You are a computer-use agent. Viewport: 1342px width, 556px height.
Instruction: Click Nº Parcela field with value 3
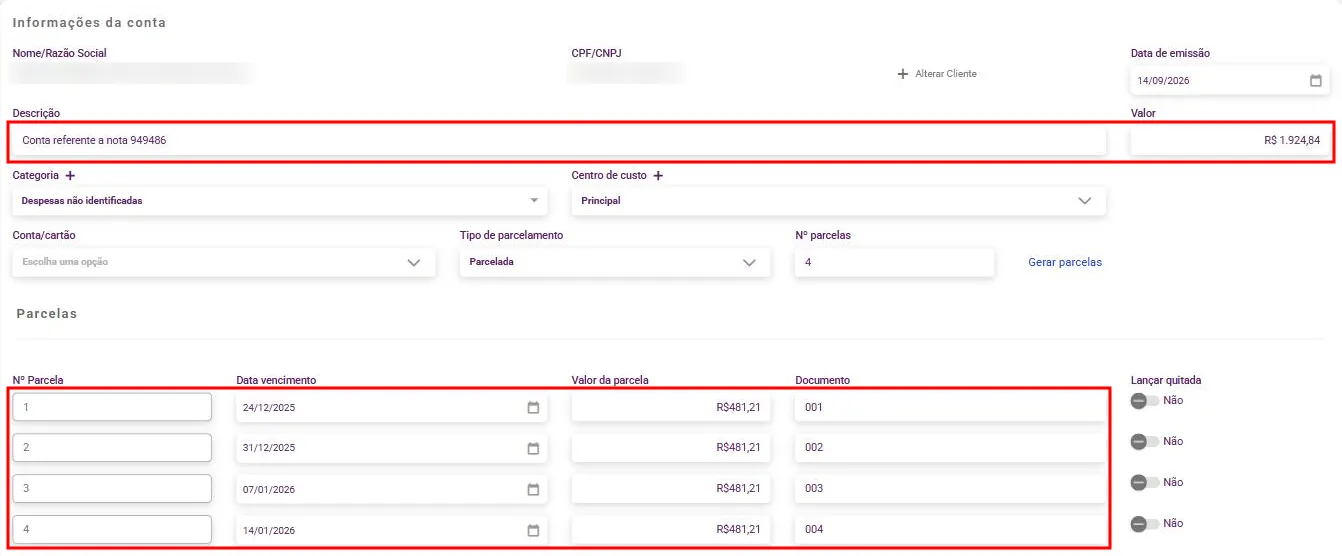[112, 489]
